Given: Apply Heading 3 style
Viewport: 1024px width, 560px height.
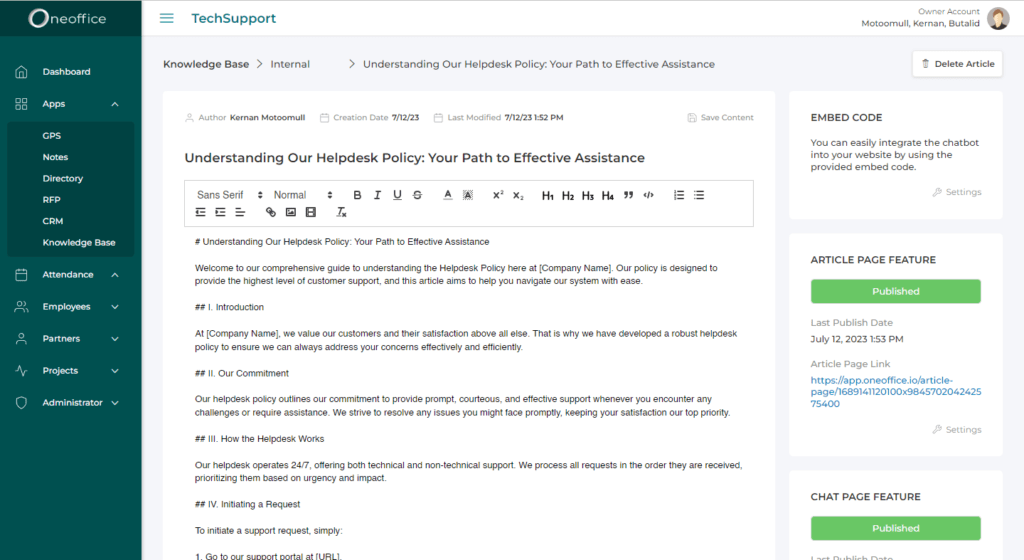Looking at the screenshot, I should (x=588, y=195).
